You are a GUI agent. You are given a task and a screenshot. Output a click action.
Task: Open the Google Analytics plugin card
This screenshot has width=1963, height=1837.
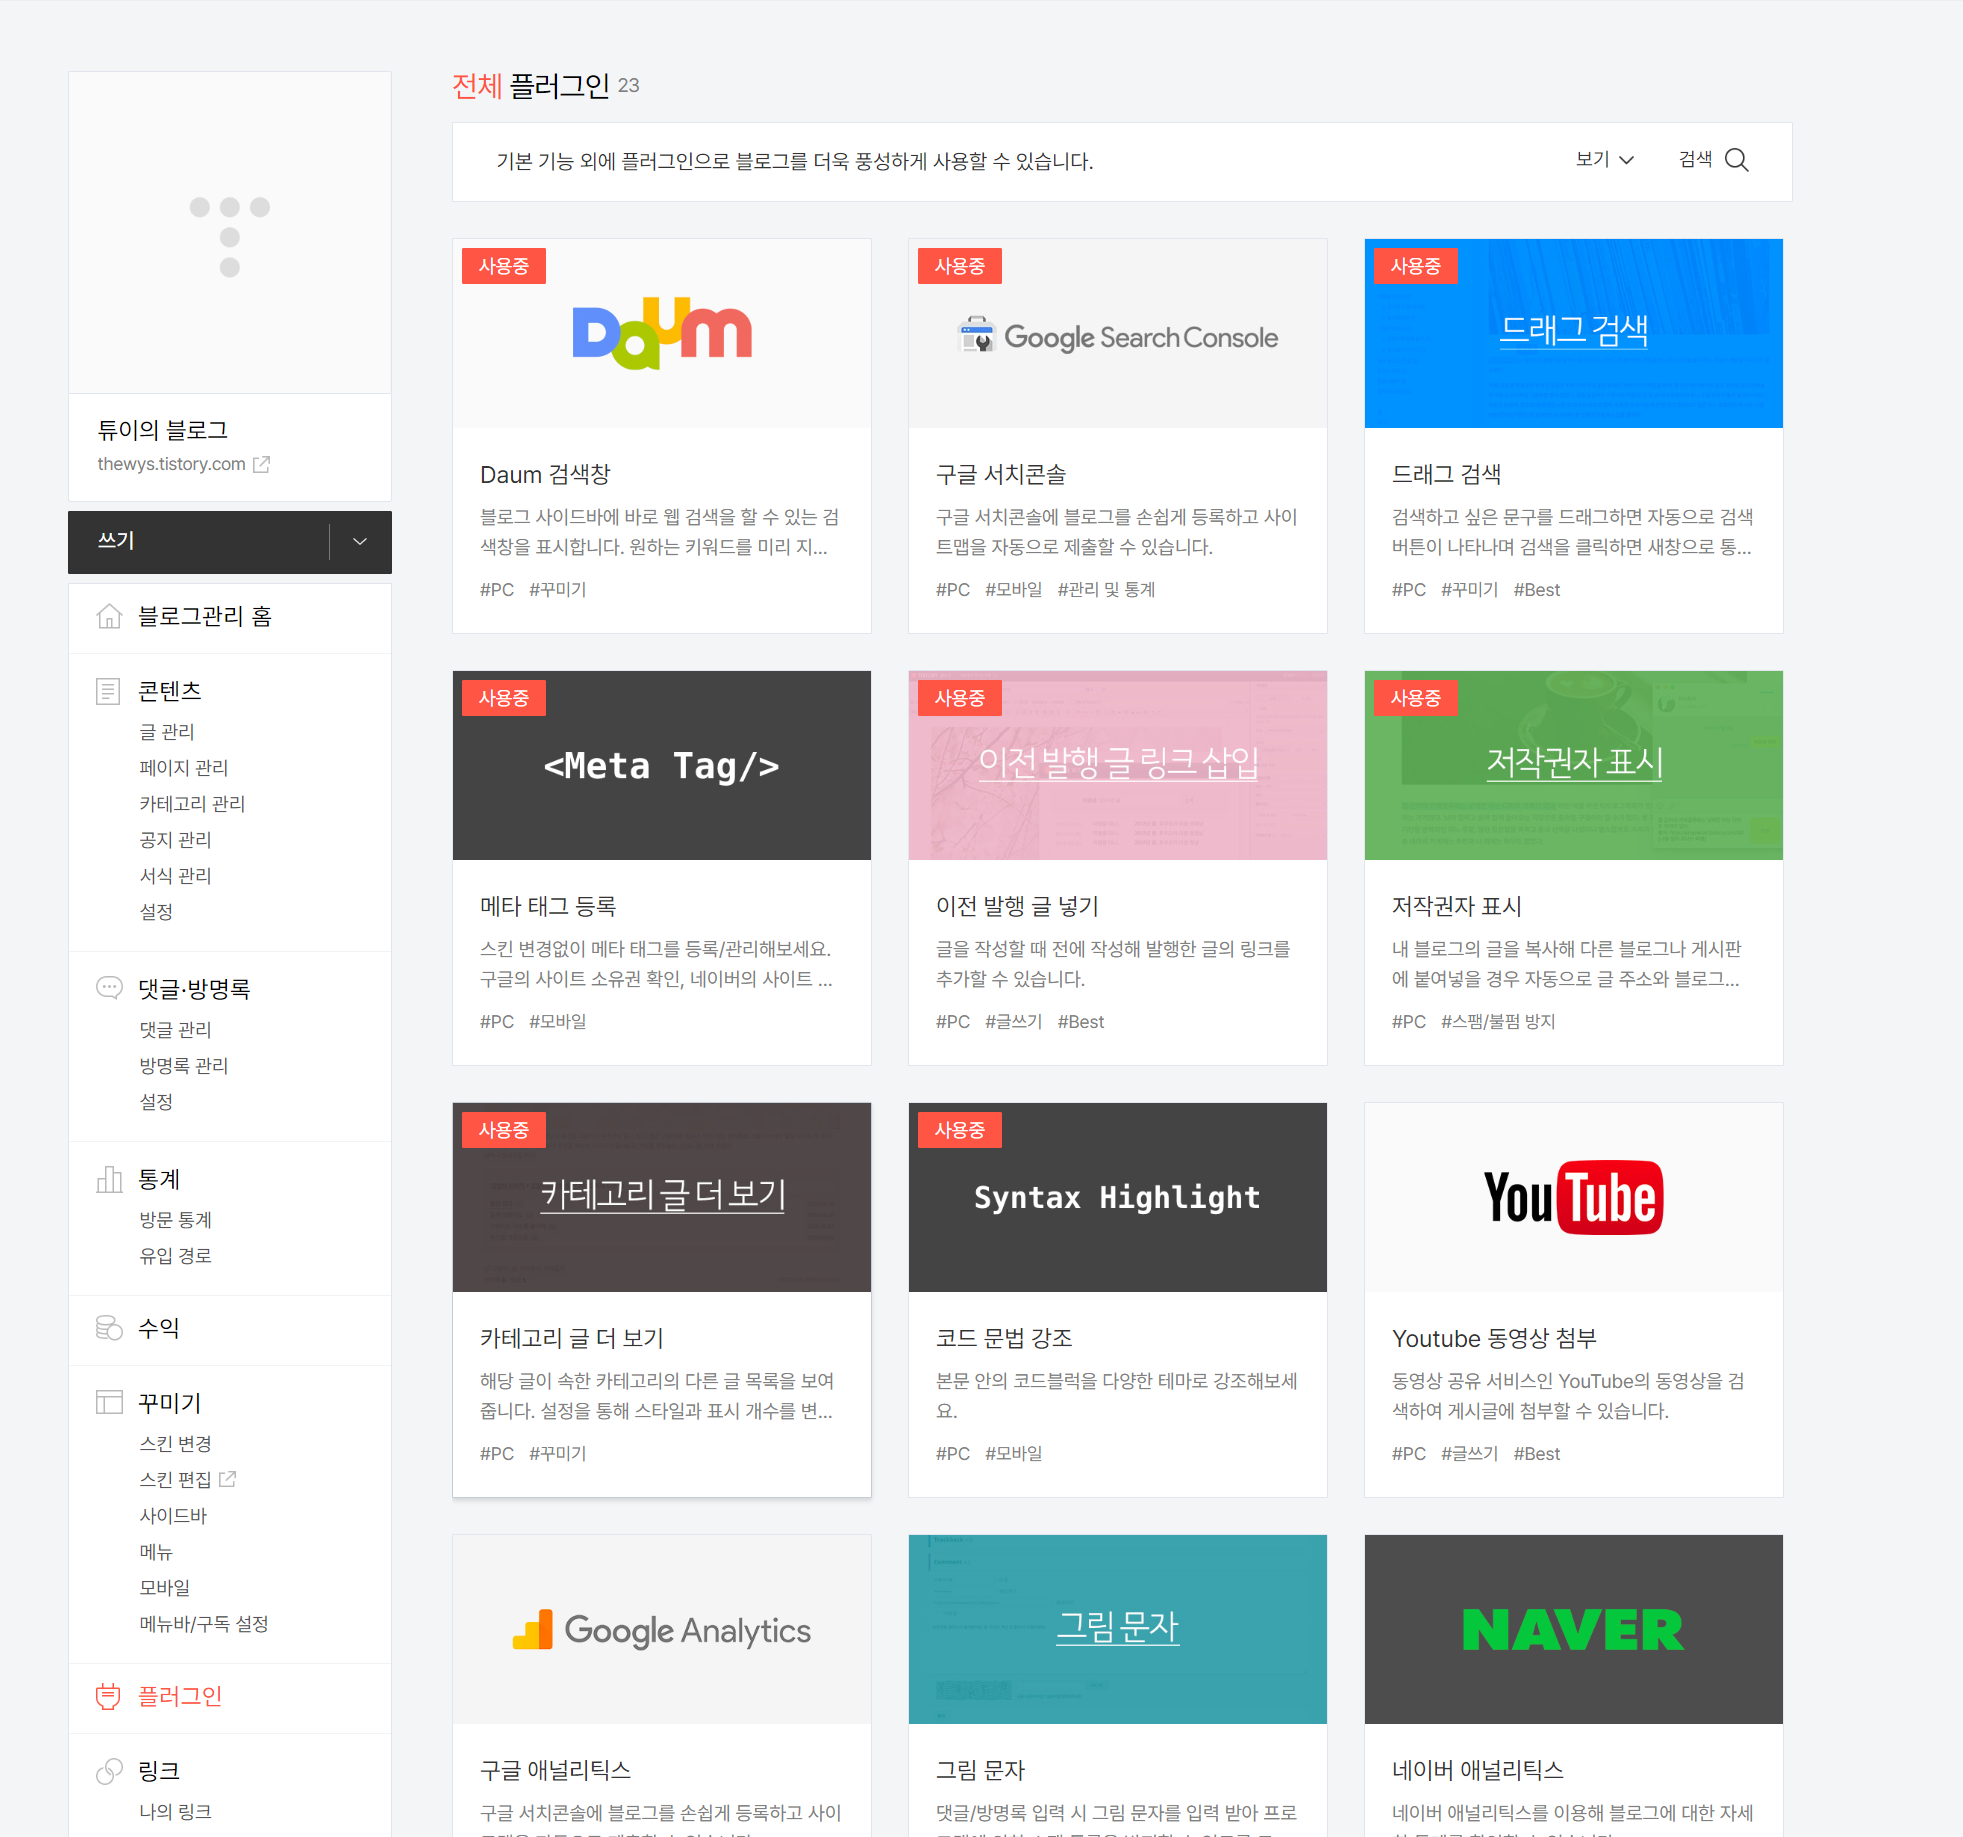[x=662, y=1686]
